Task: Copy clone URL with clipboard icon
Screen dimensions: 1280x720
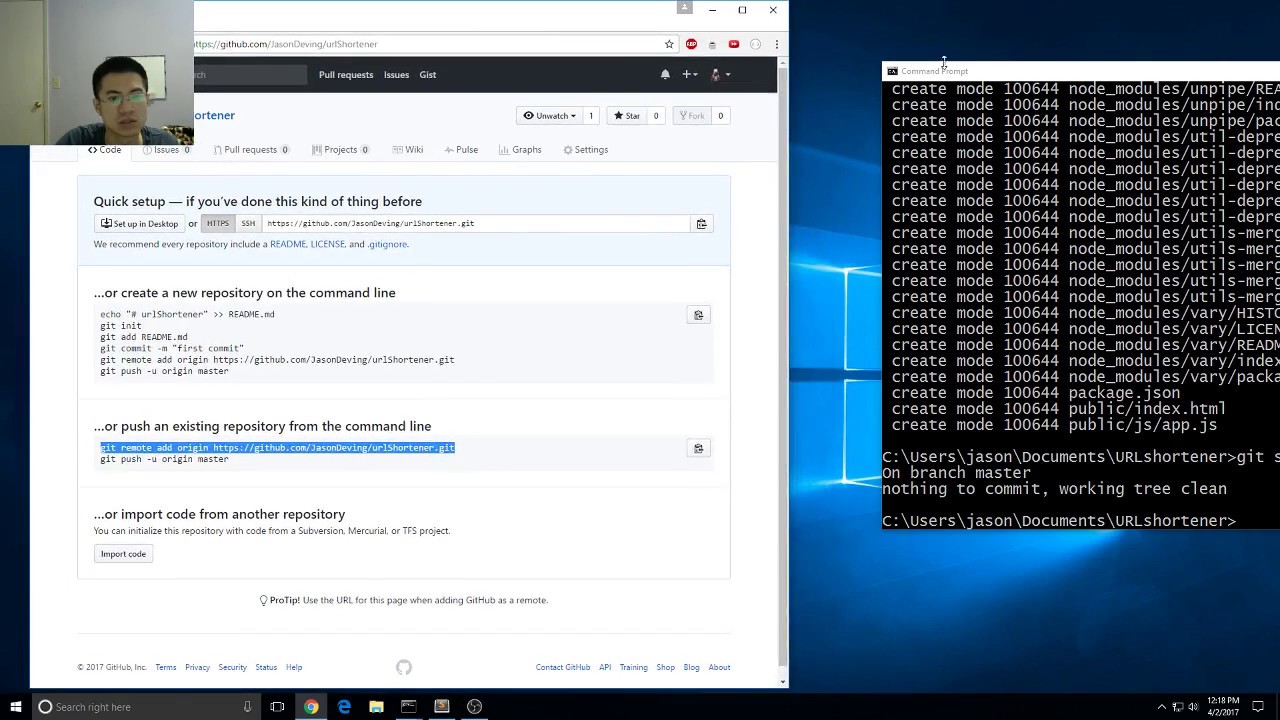Action: click(701, 224)
